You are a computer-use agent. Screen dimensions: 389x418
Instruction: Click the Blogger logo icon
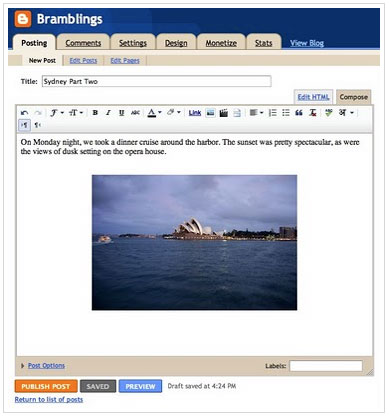23,19
